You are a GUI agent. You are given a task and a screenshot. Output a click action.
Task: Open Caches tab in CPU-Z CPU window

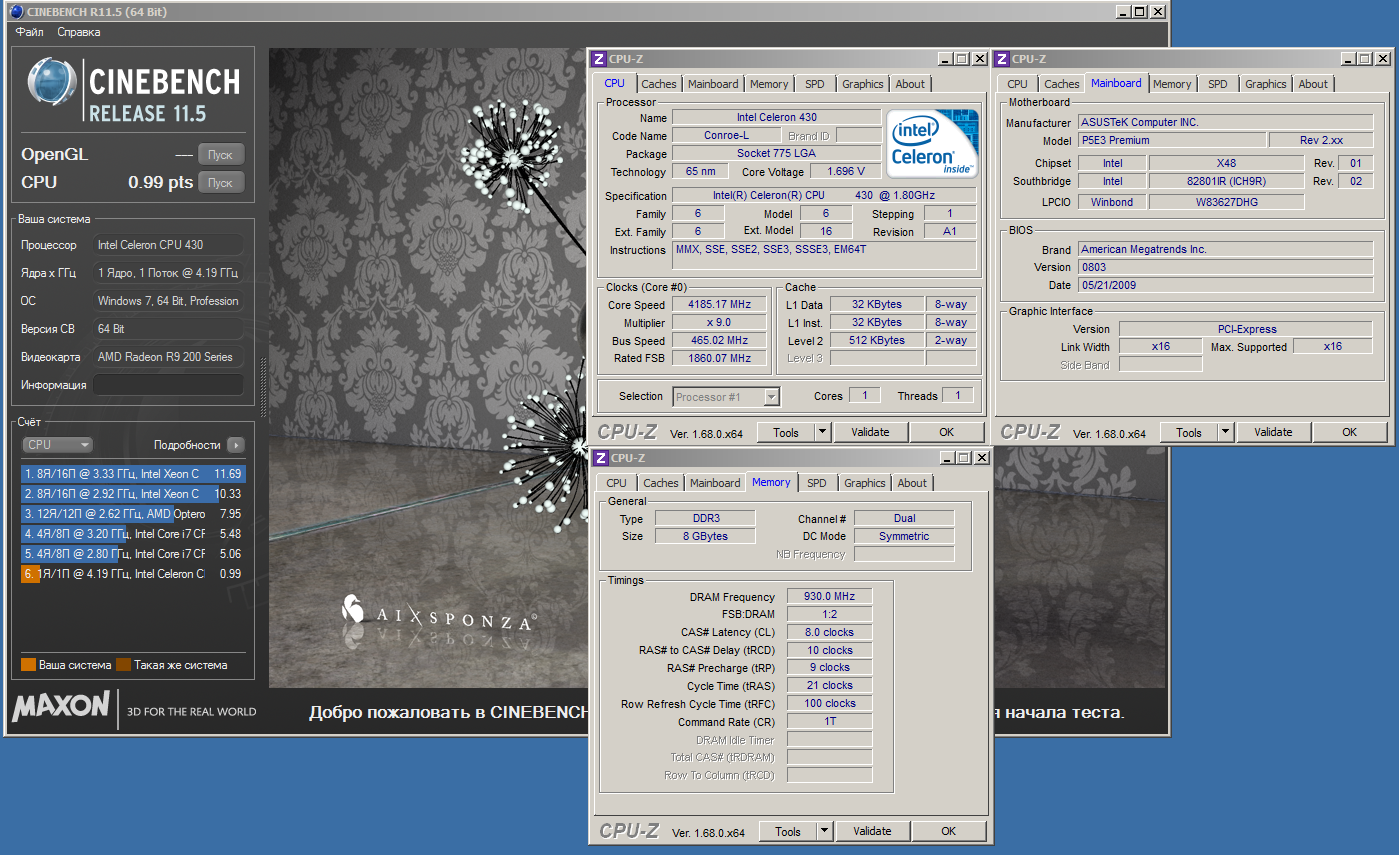click(x=659, y=84)
